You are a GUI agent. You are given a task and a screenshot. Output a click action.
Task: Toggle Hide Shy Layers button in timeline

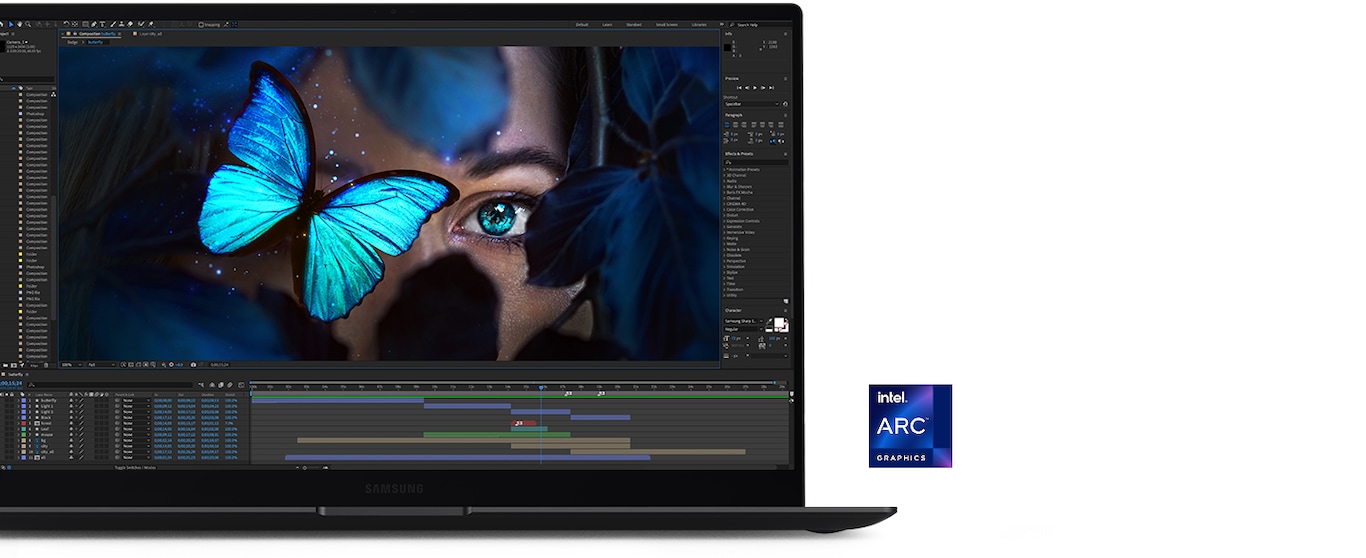pyautogui.click(x=212, y=385)
